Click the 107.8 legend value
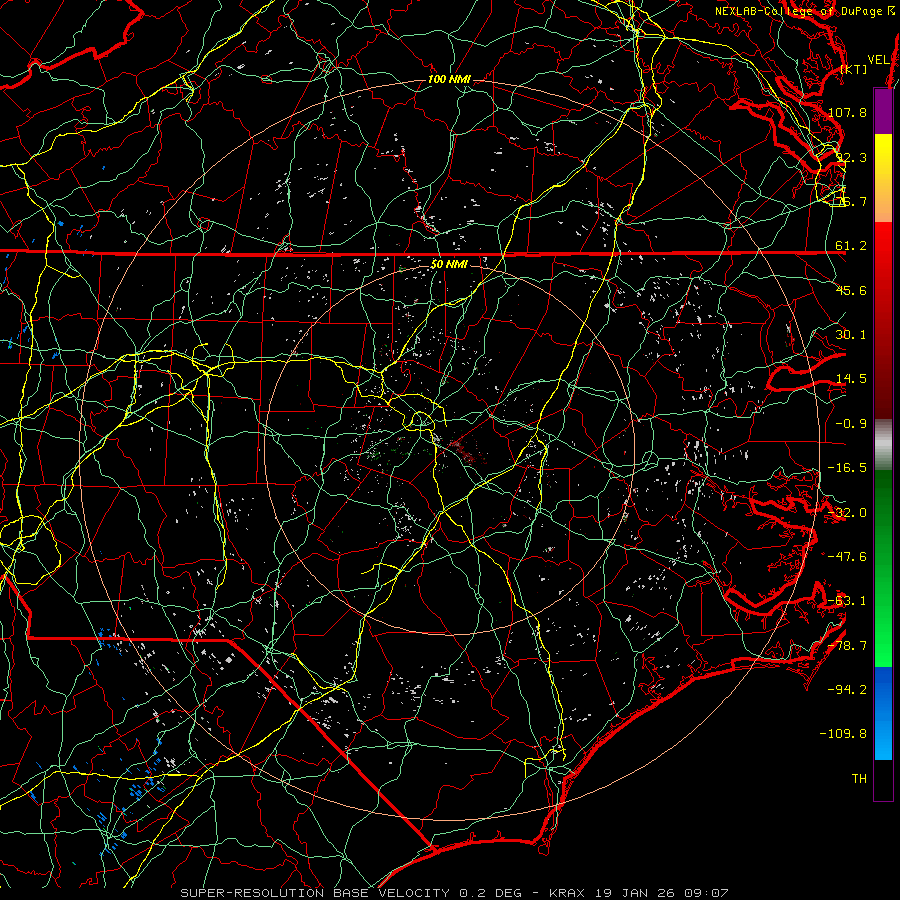 [847, 112]
